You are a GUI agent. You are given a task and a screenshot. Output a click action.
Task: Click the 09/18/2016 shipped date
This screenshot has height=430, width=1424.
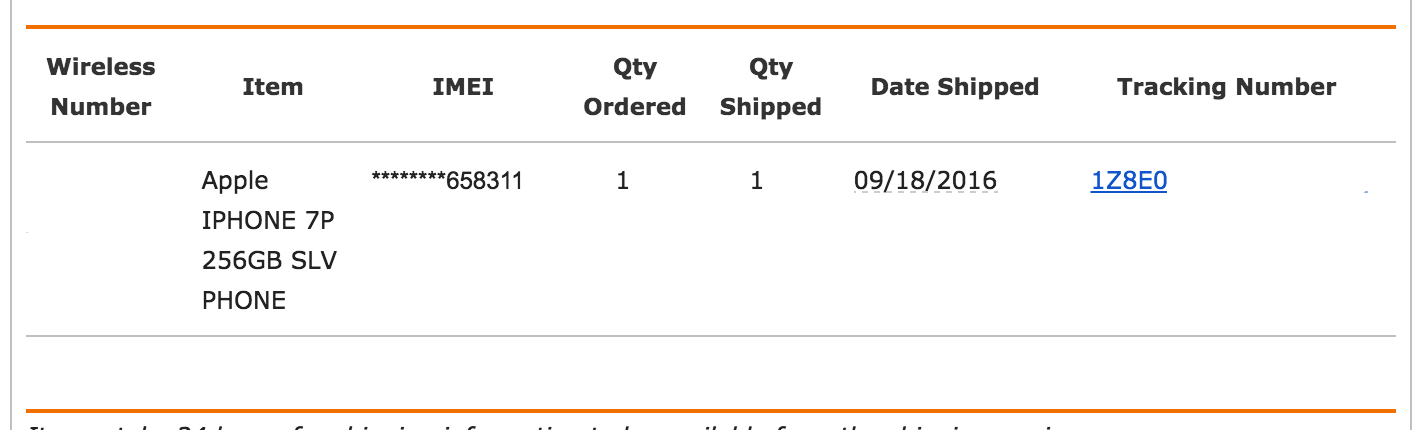click(925, 181)
